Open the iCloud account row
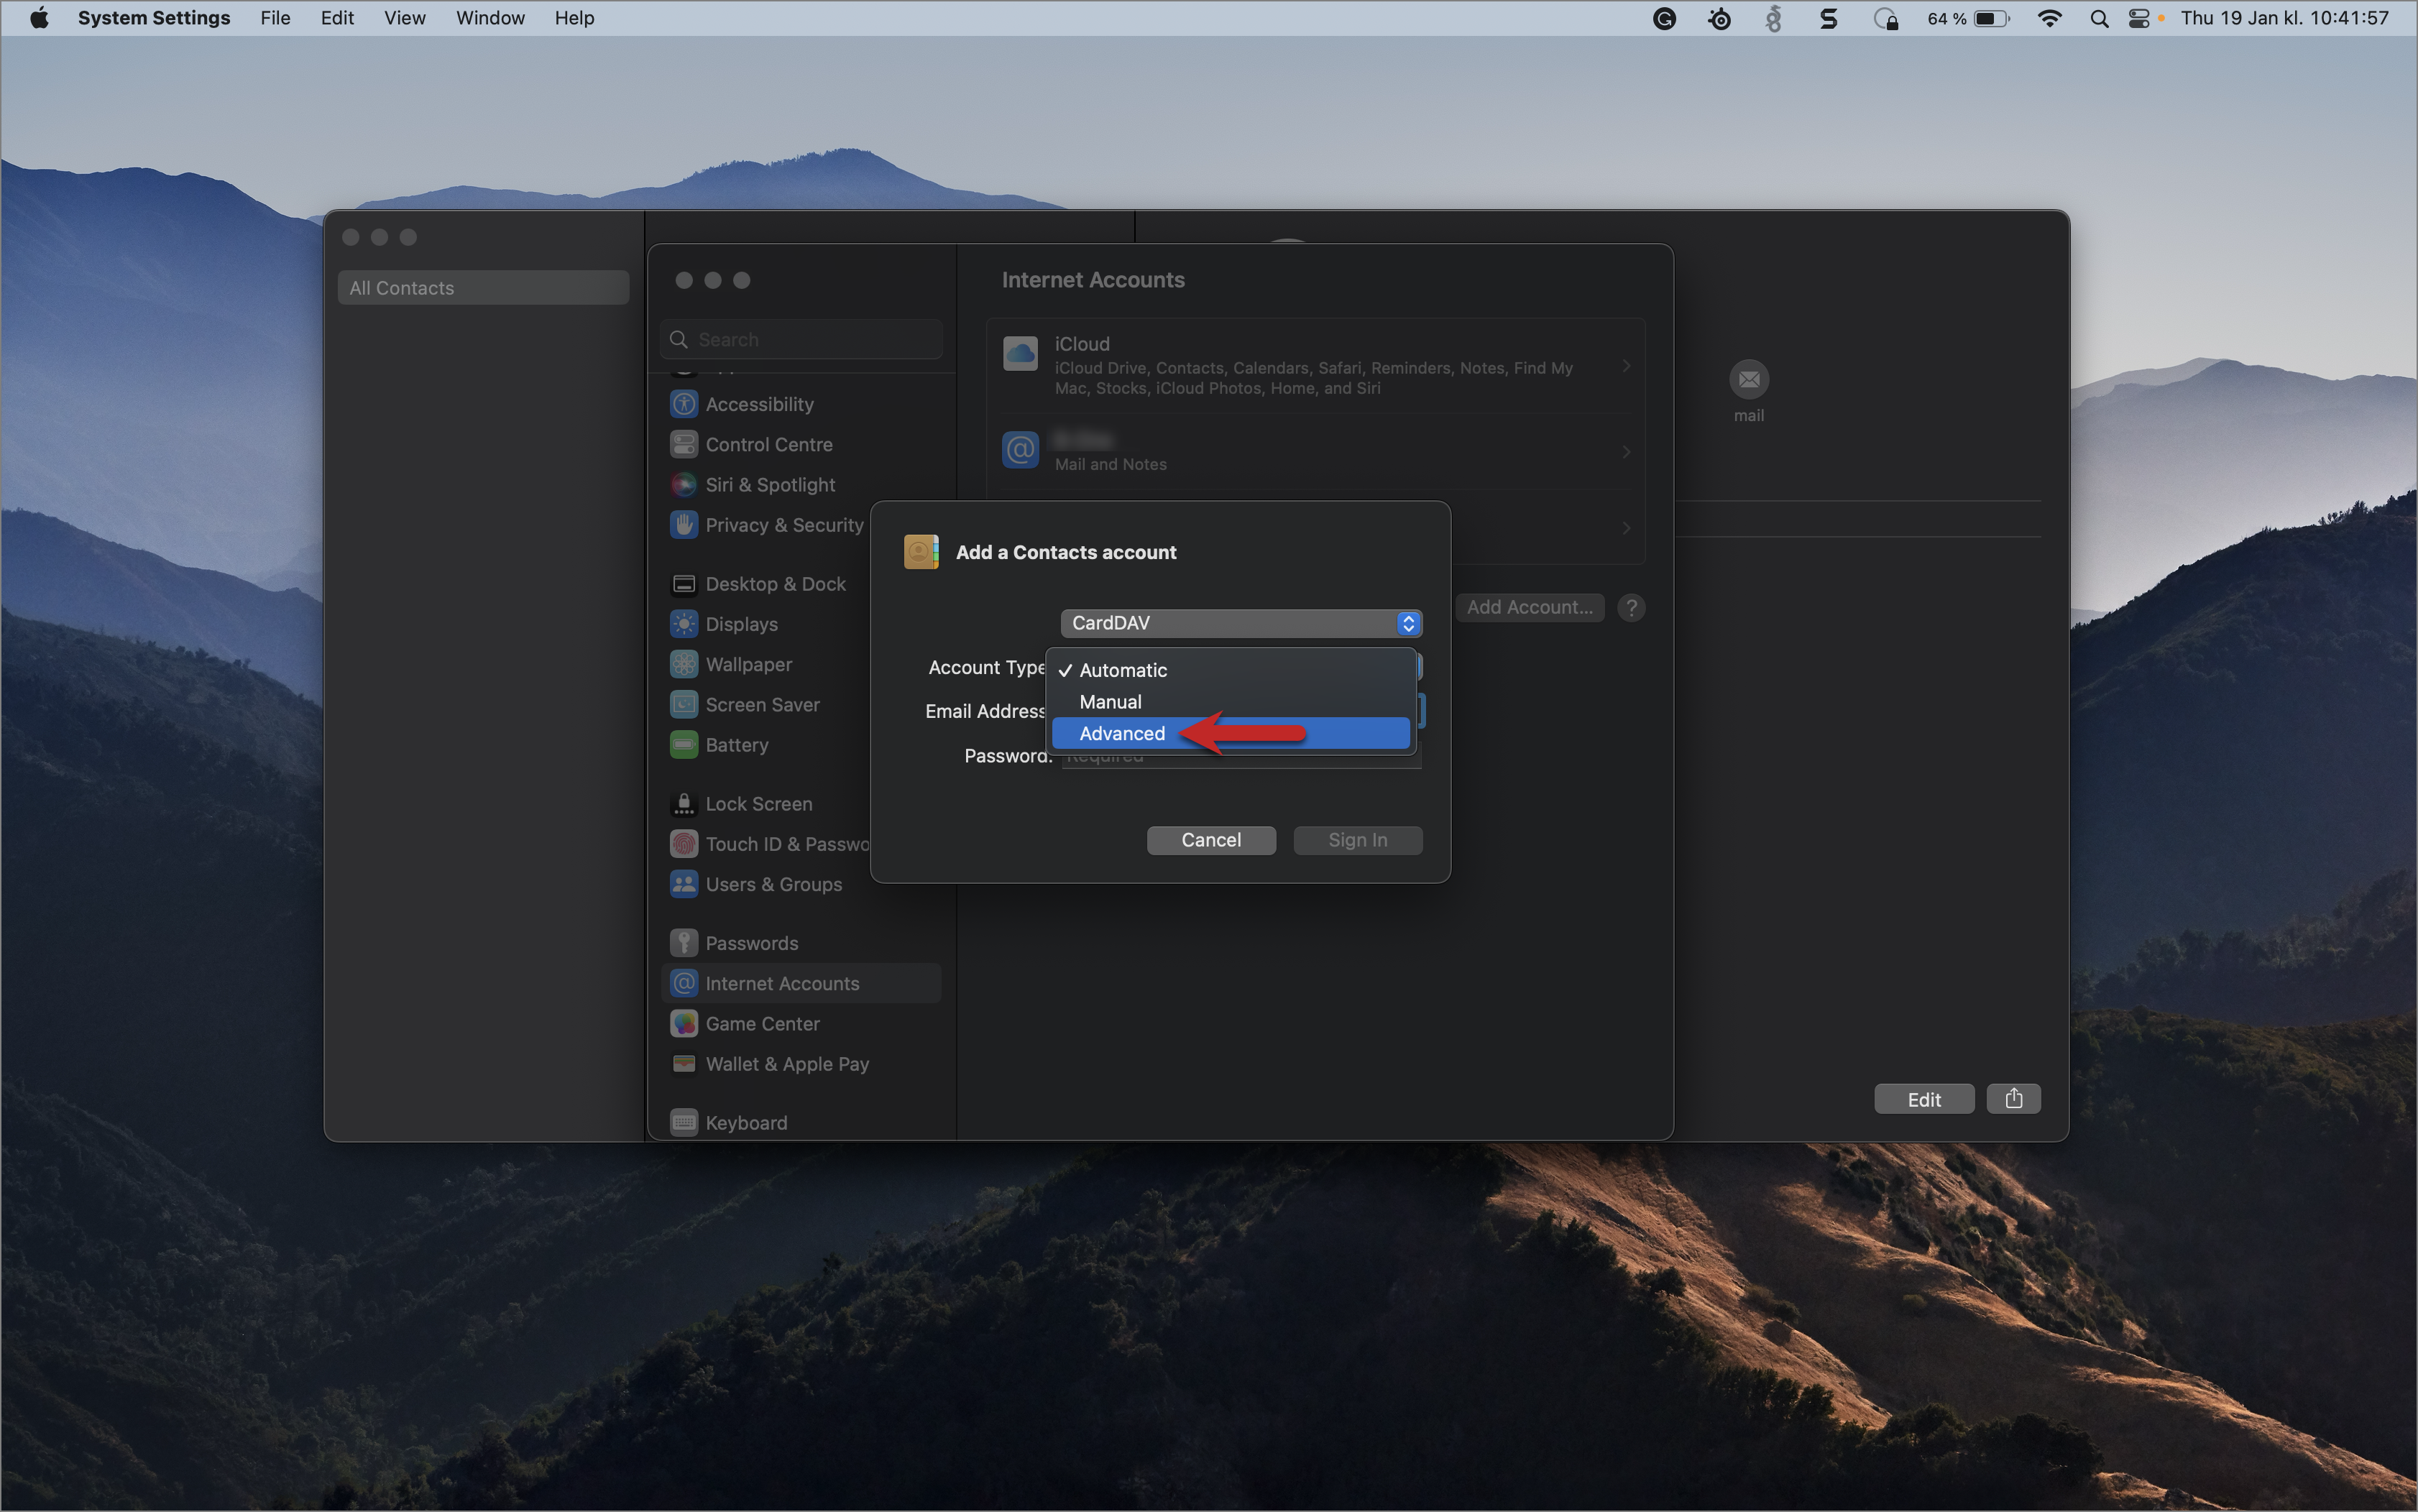The height and width of the screenshot is (1512, 2418). click(x=1315, y=366)
